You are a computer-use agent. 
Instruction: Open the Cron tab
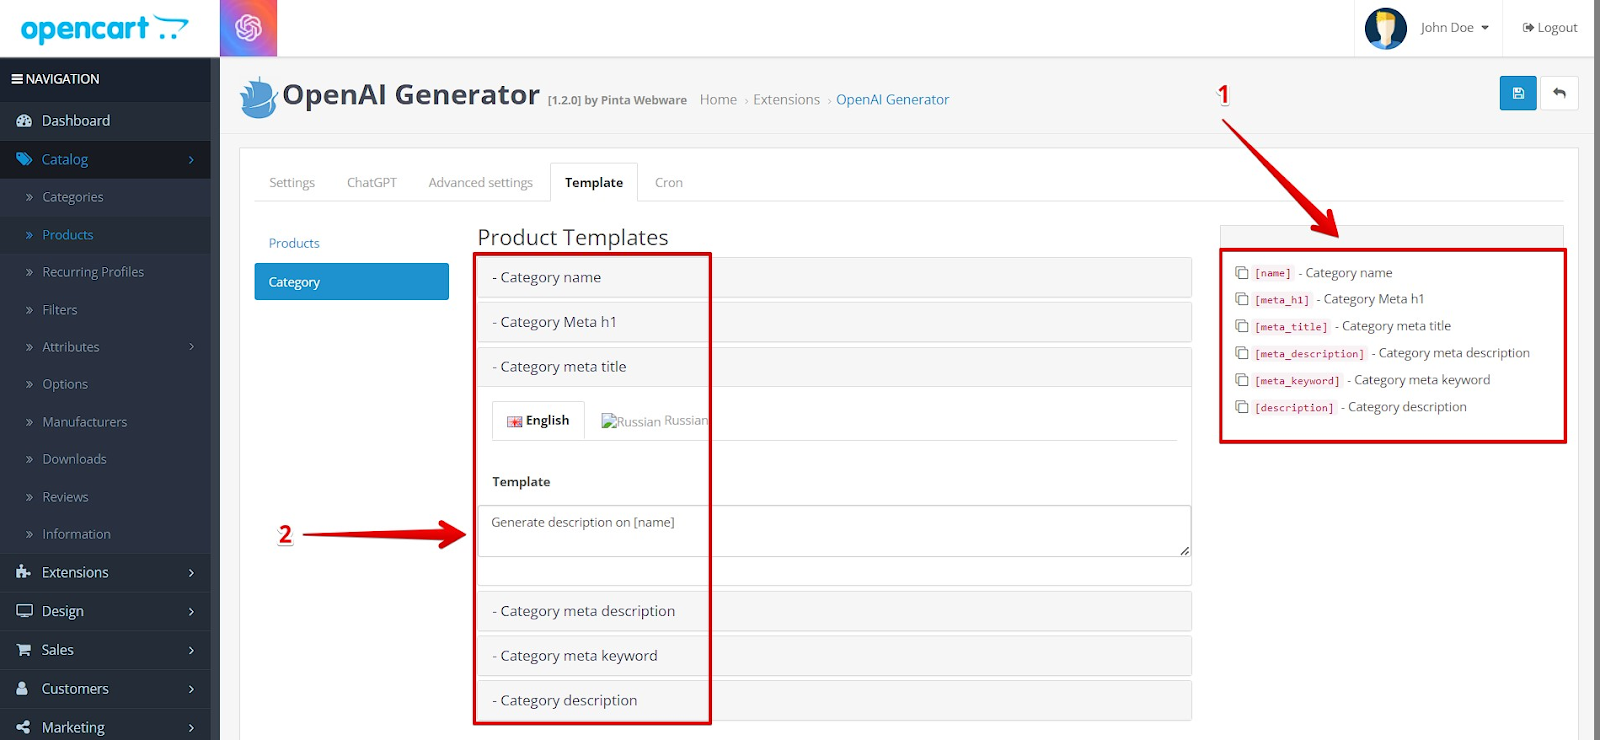669,182
